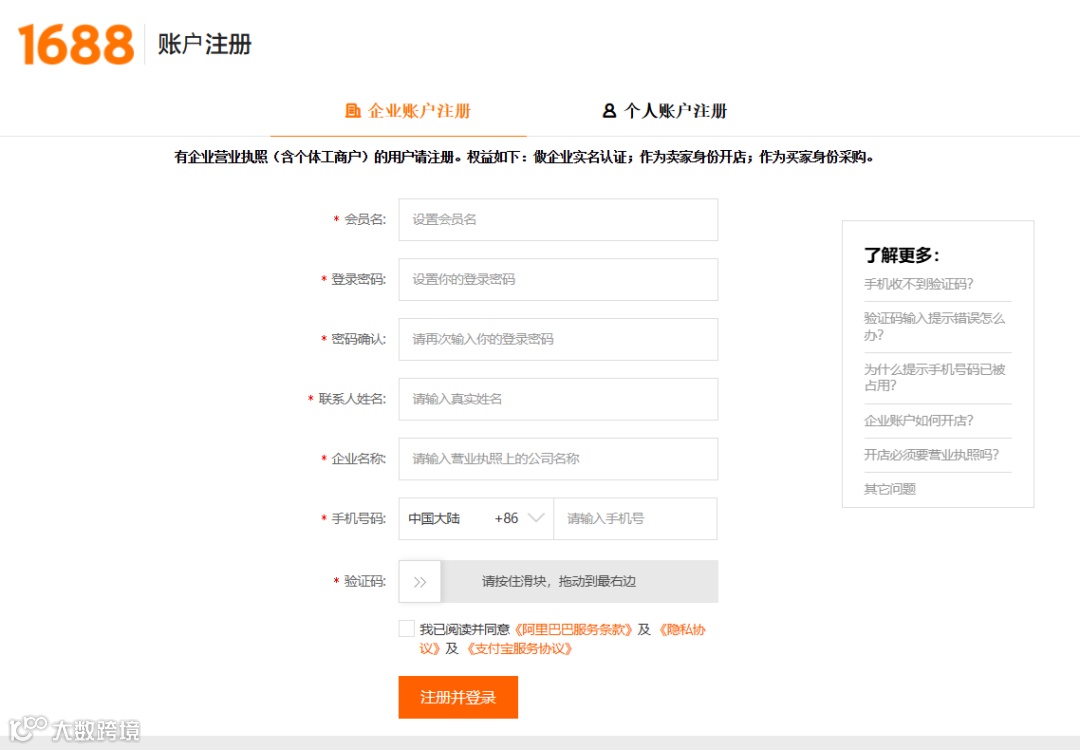Open the 中国大陆 +86 country code dropdown
Image resolution: width=1080 pixels, height=750 pixels.
476,519
